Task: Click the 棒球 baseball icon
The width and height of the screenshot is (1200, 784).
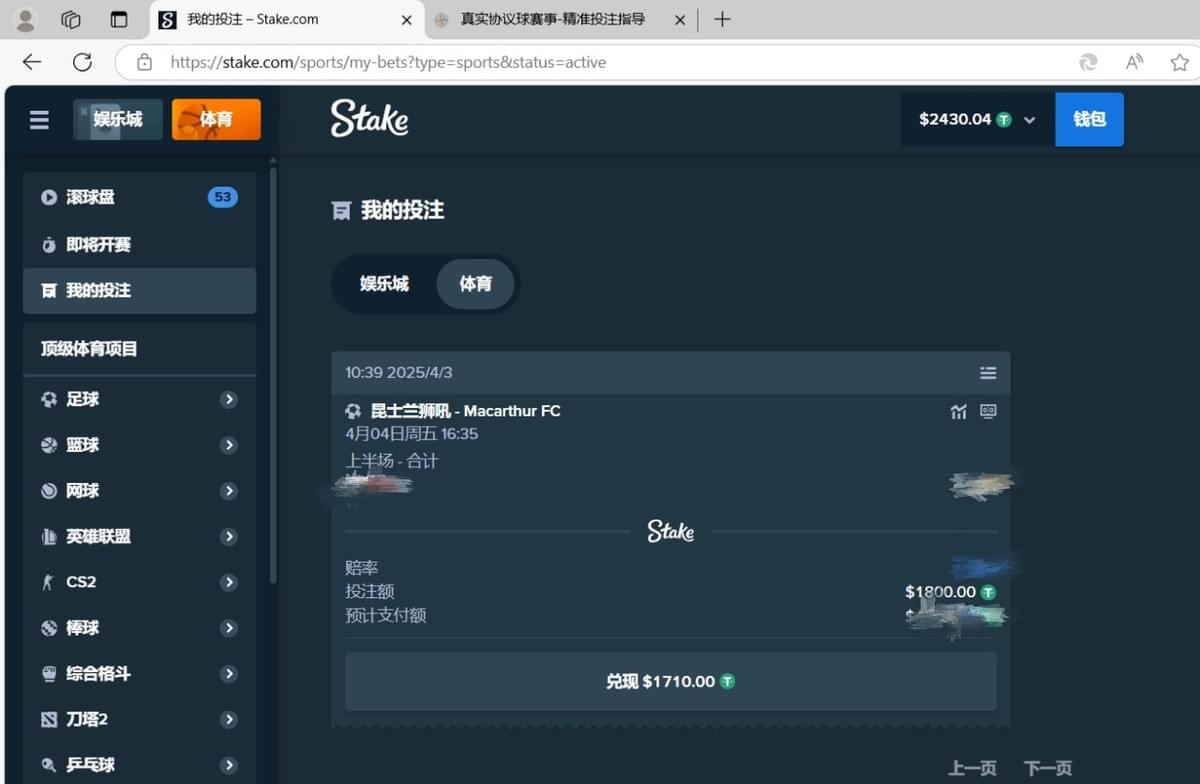Action: (x=48, y=628)
